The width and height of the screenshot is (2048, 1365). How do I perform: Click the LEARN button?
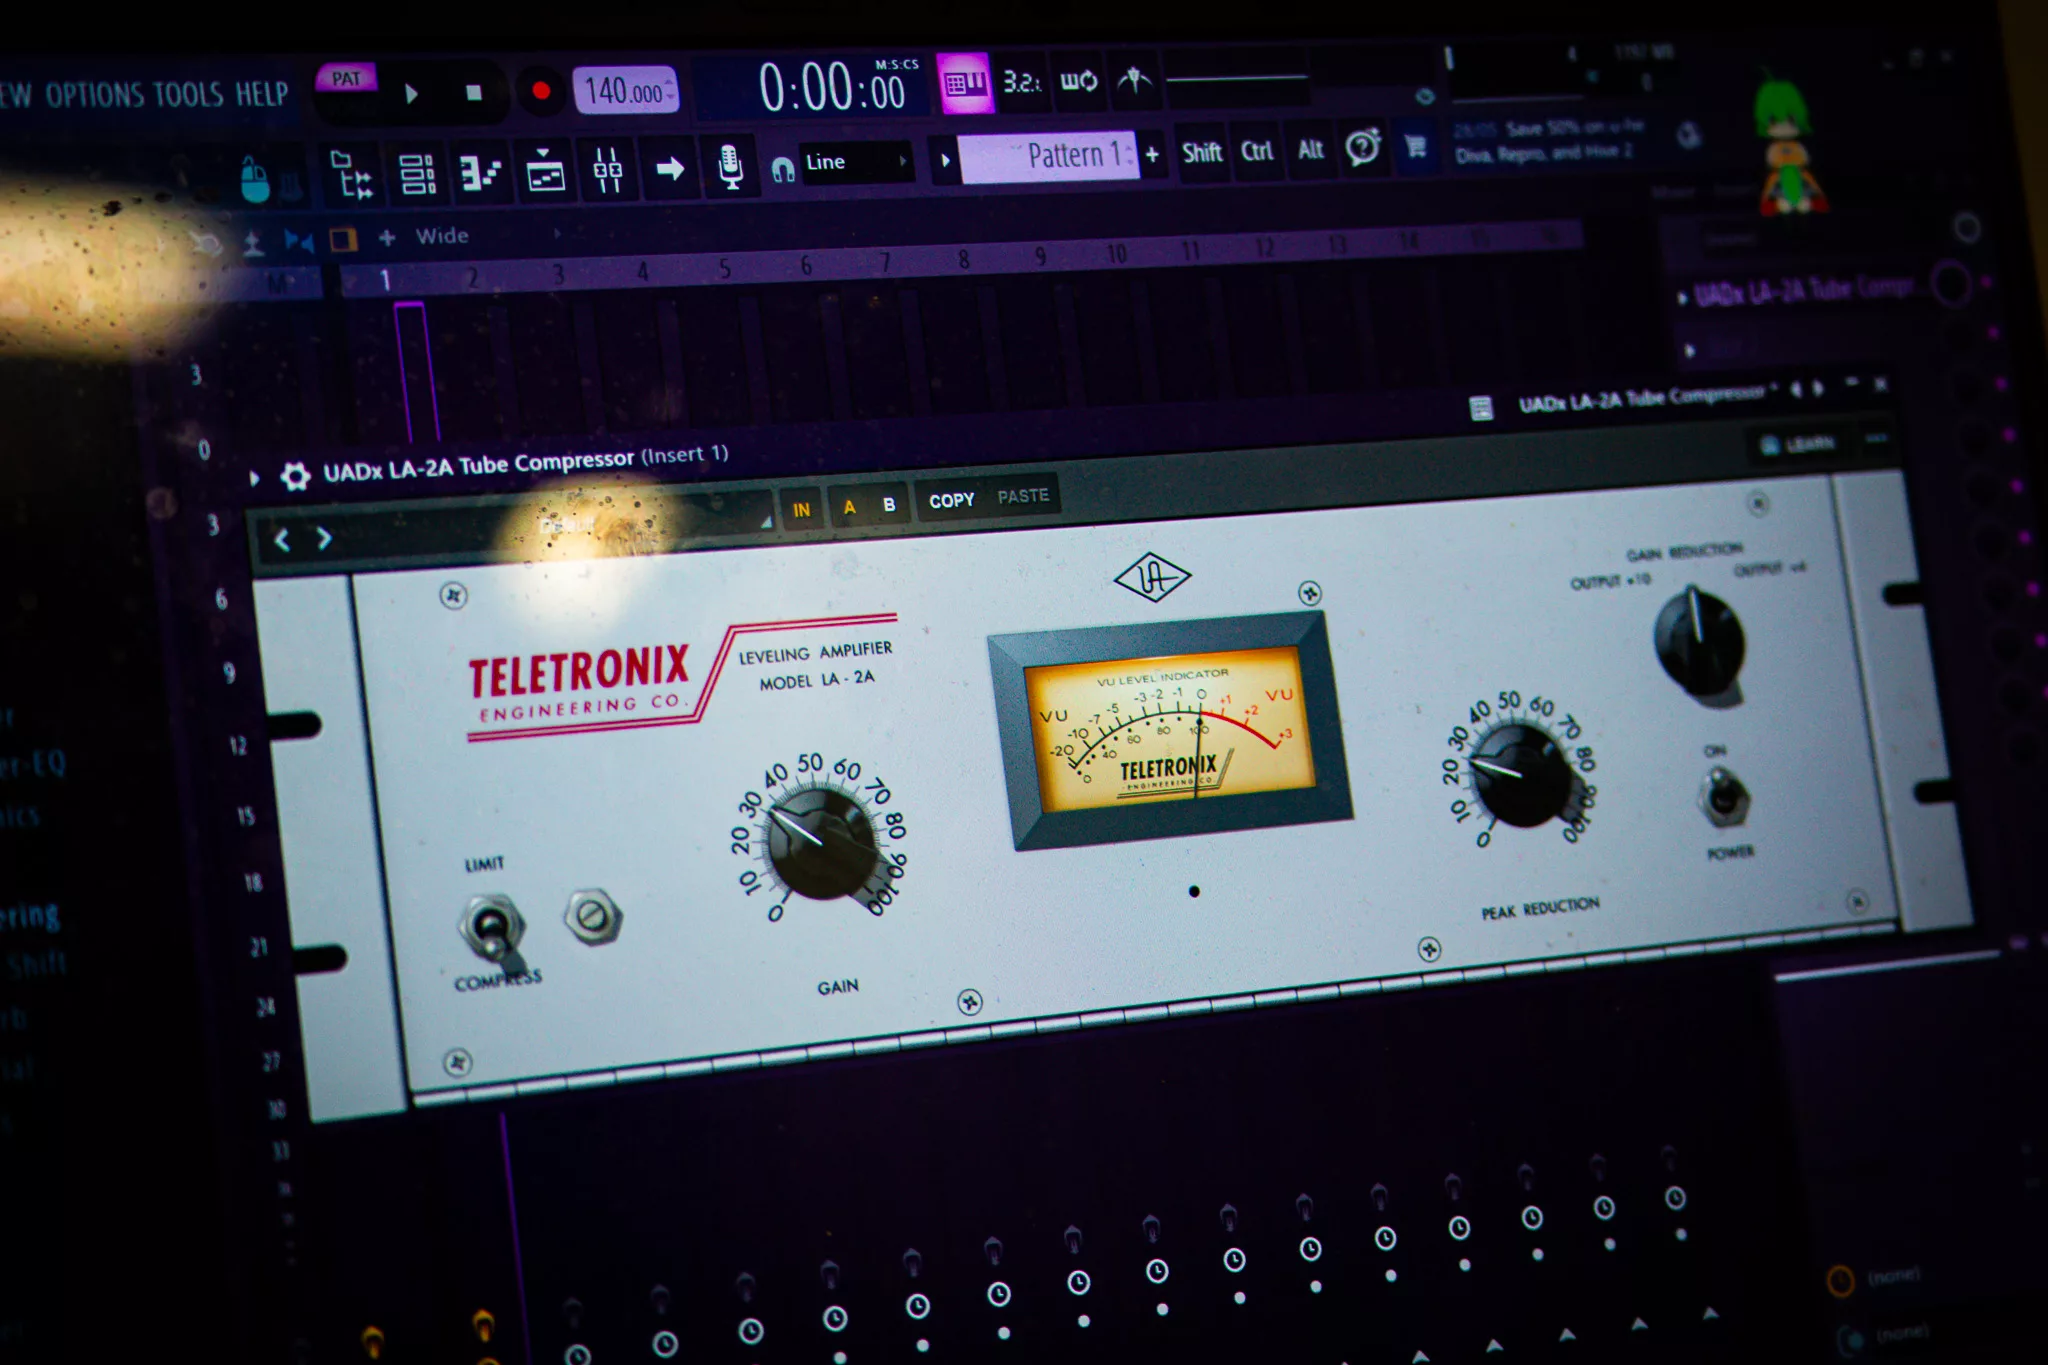click(1797, 444)
